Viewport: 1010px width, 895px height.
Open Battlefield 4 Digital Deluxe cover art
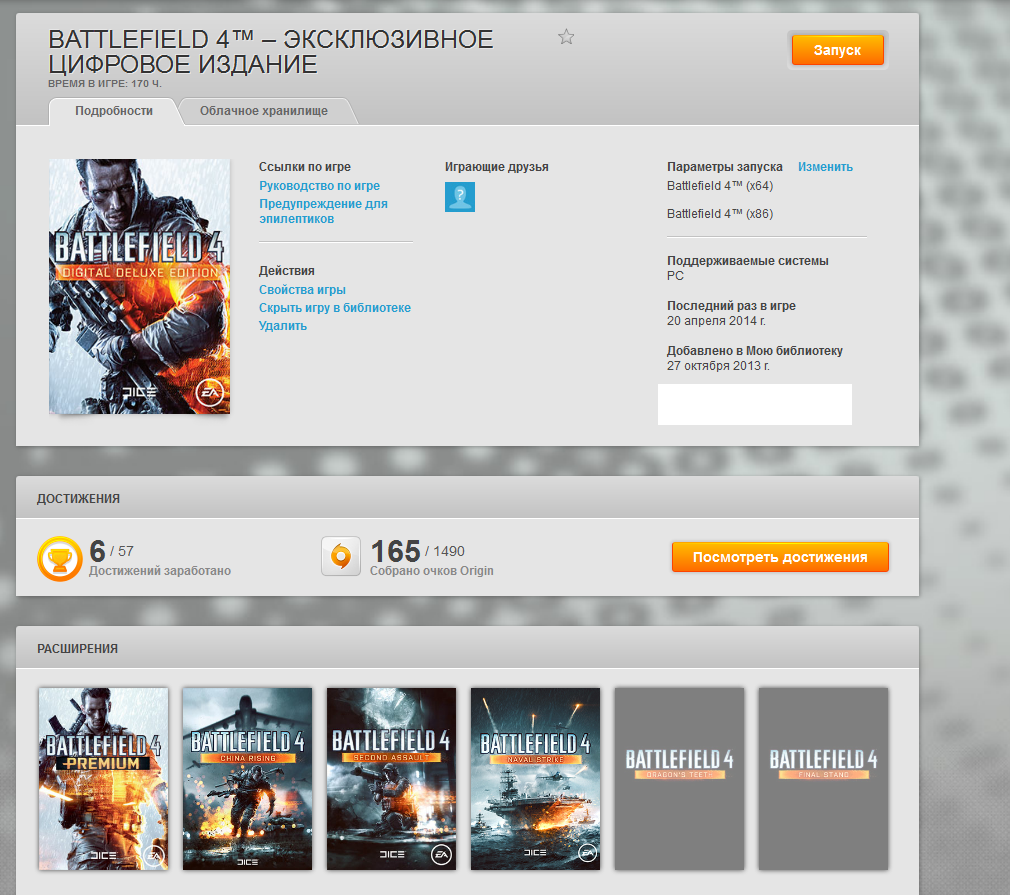[x=140, y=286]
